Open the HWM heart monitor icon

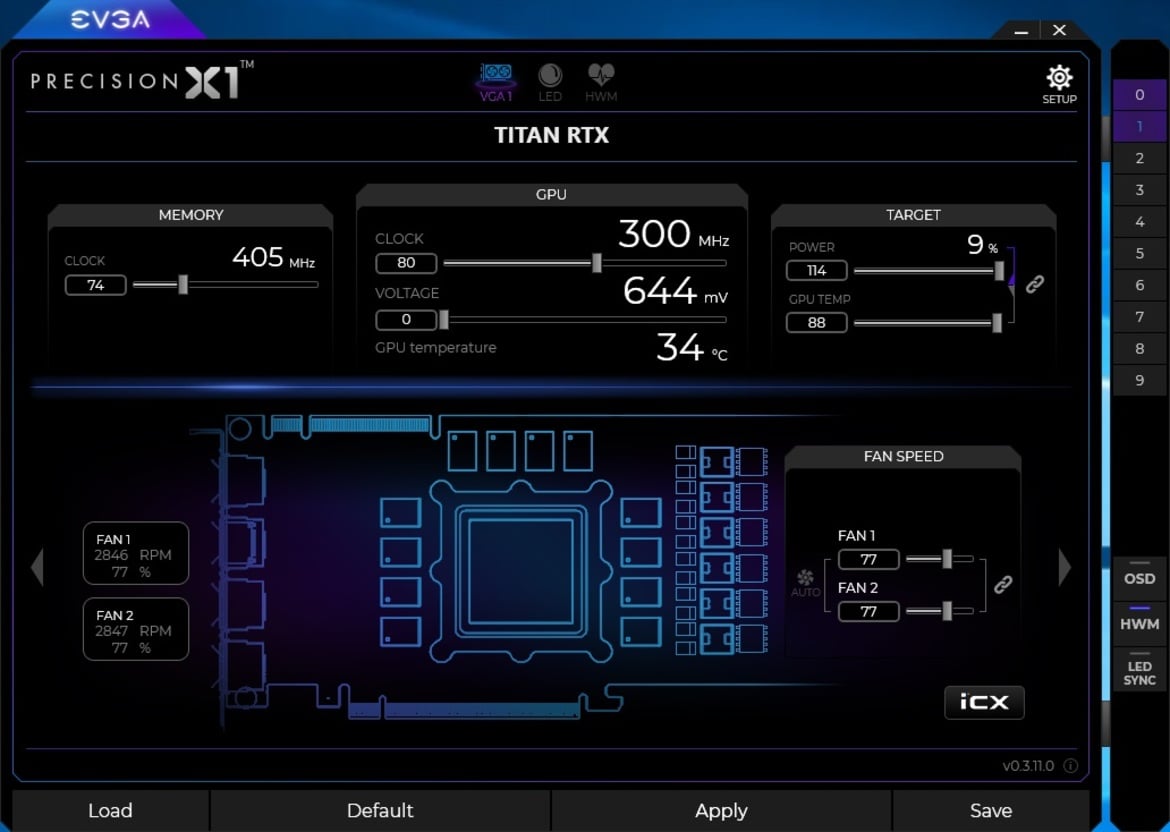point(601,82)
